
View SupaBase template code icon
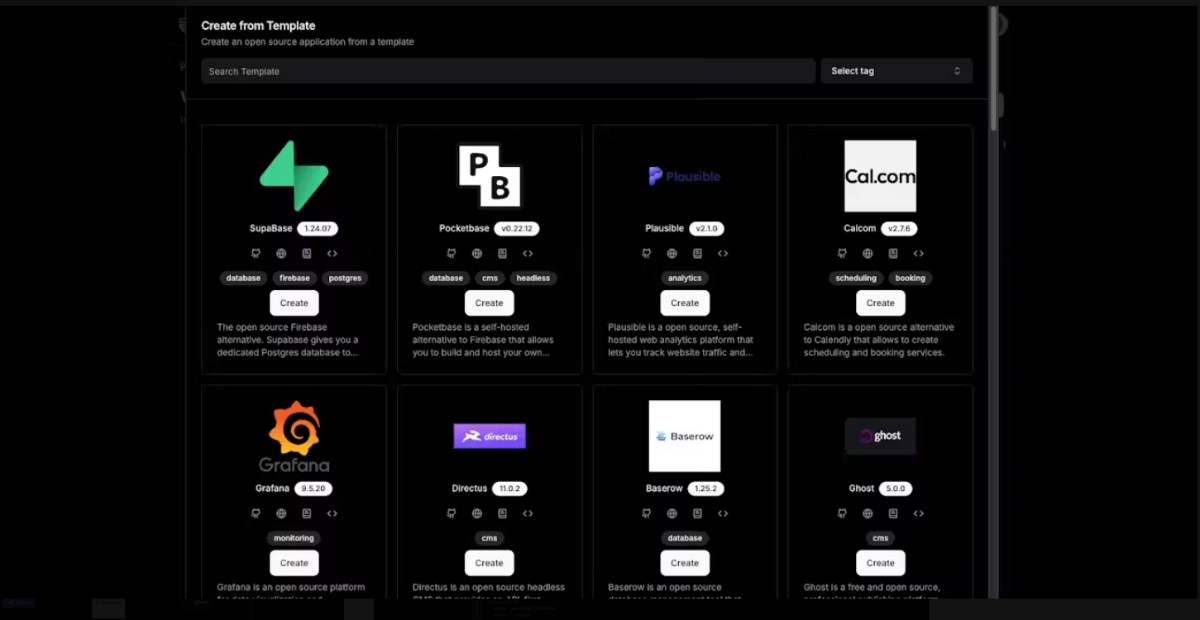(332, 254)
